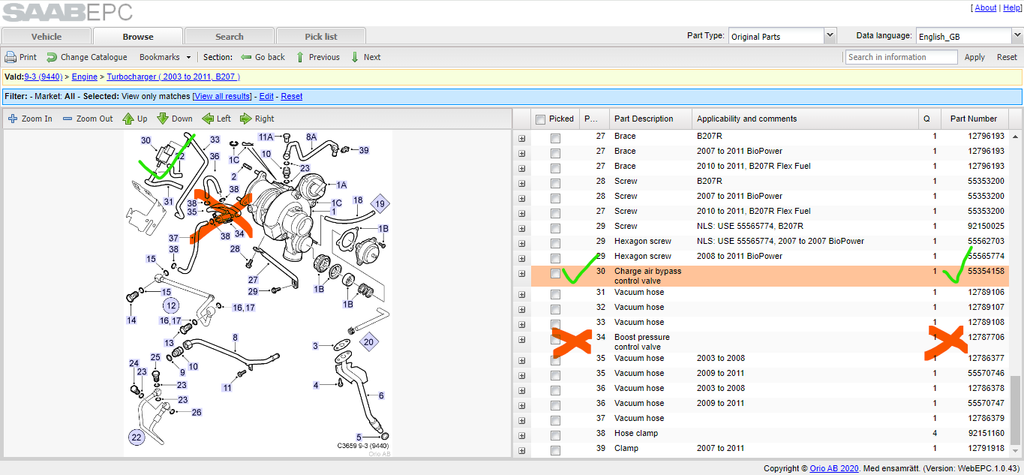Jump to Previous section
Viewport: 1024px width, 475px height.
pos(318,57)
